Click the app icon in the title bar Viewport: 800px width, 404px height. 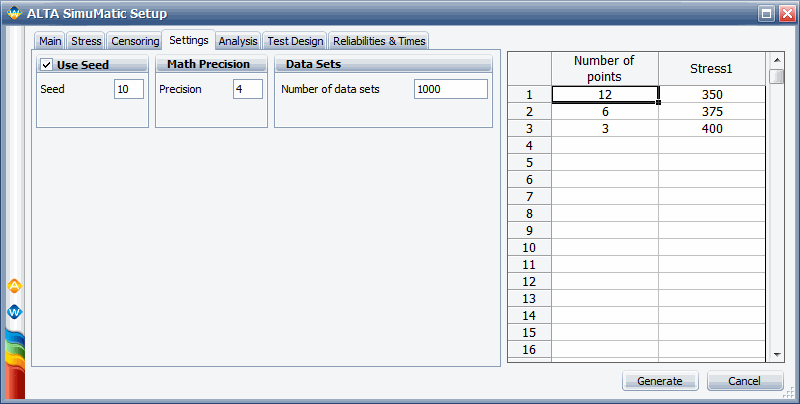click(14, 13)
